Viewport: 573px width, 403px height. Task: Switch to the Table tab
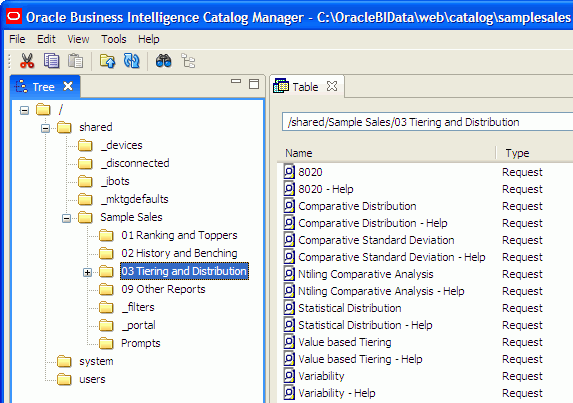(x=305, y=87)
